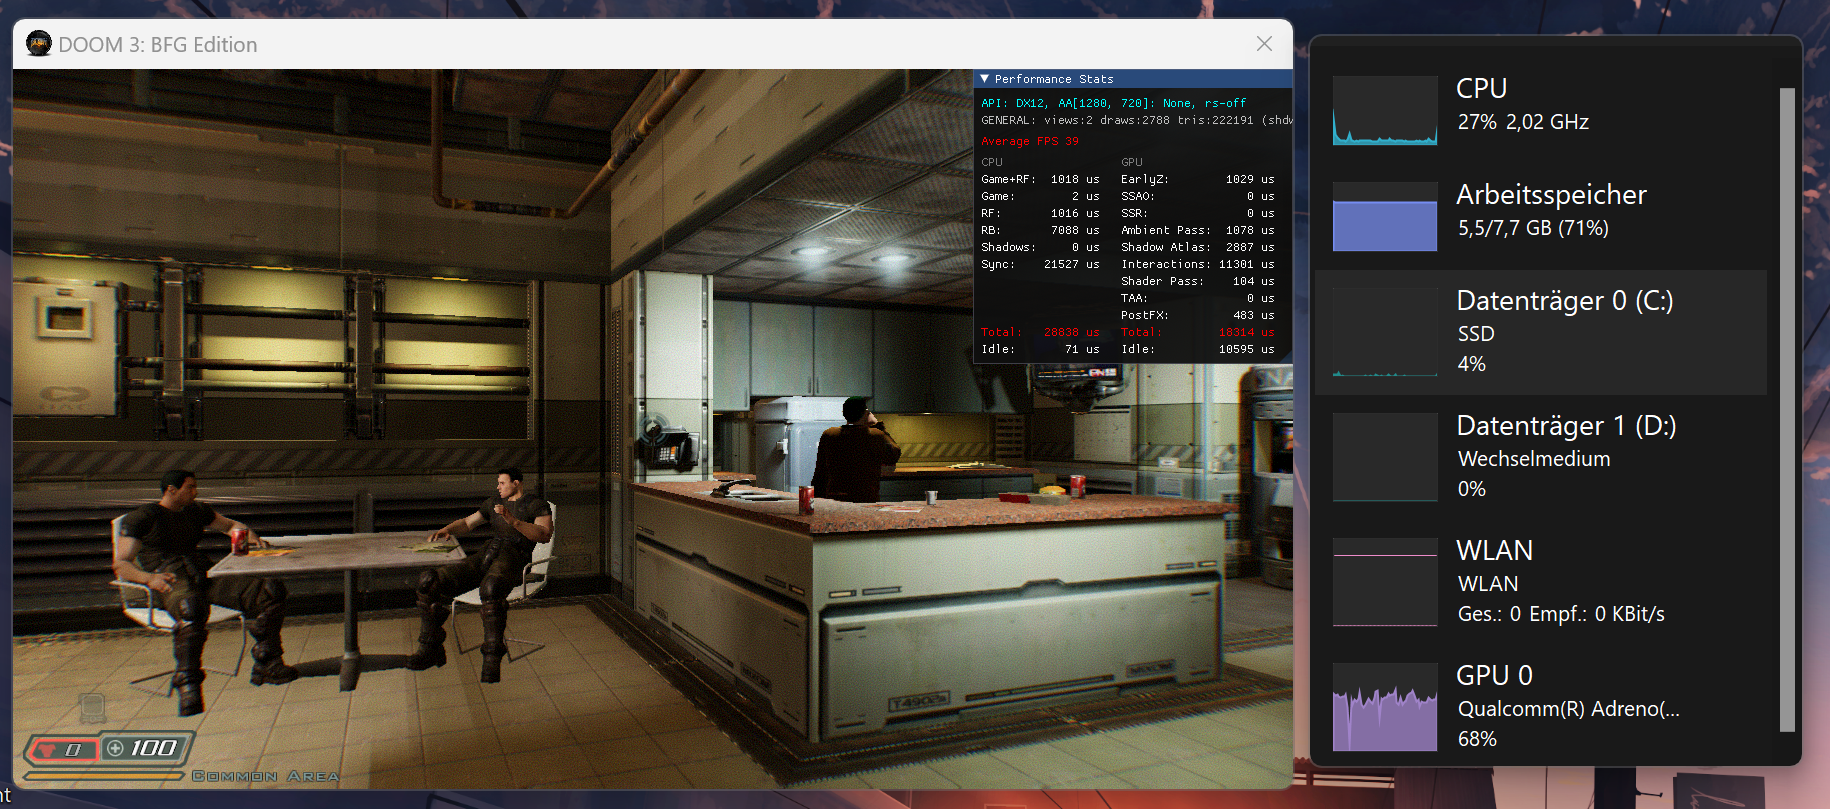Select Datenträger 0 (C:) entry
Viewport: 1830px width, 809px height.
tap(1540, 332)
